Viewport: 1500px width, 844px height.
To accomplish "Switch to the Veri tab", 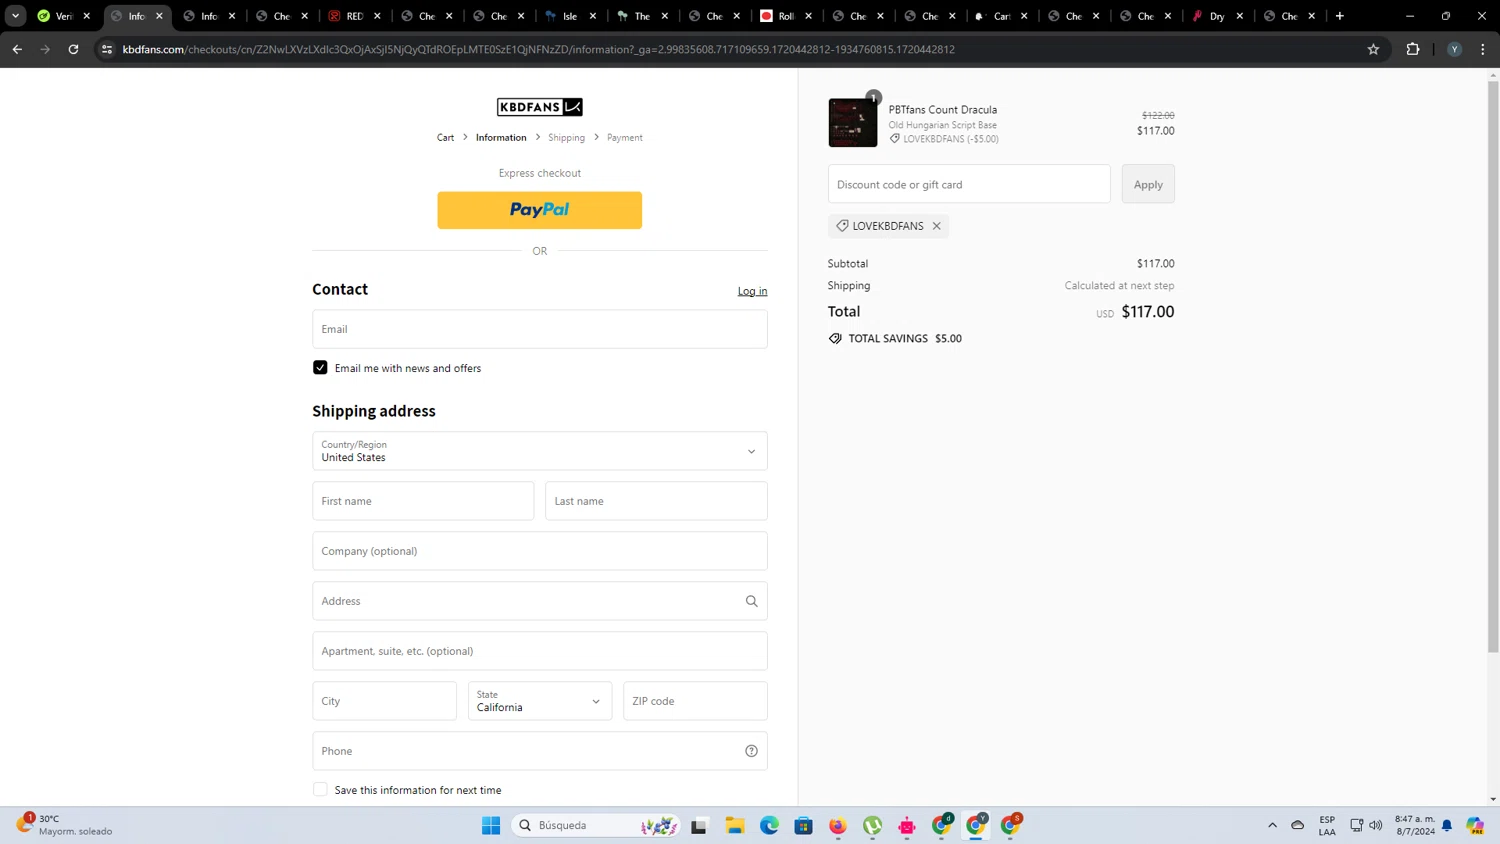I will point(63,16).
